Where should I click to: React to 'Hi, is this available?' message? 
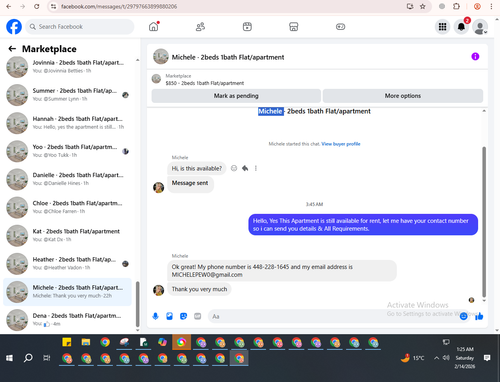(x=234, y=168)
